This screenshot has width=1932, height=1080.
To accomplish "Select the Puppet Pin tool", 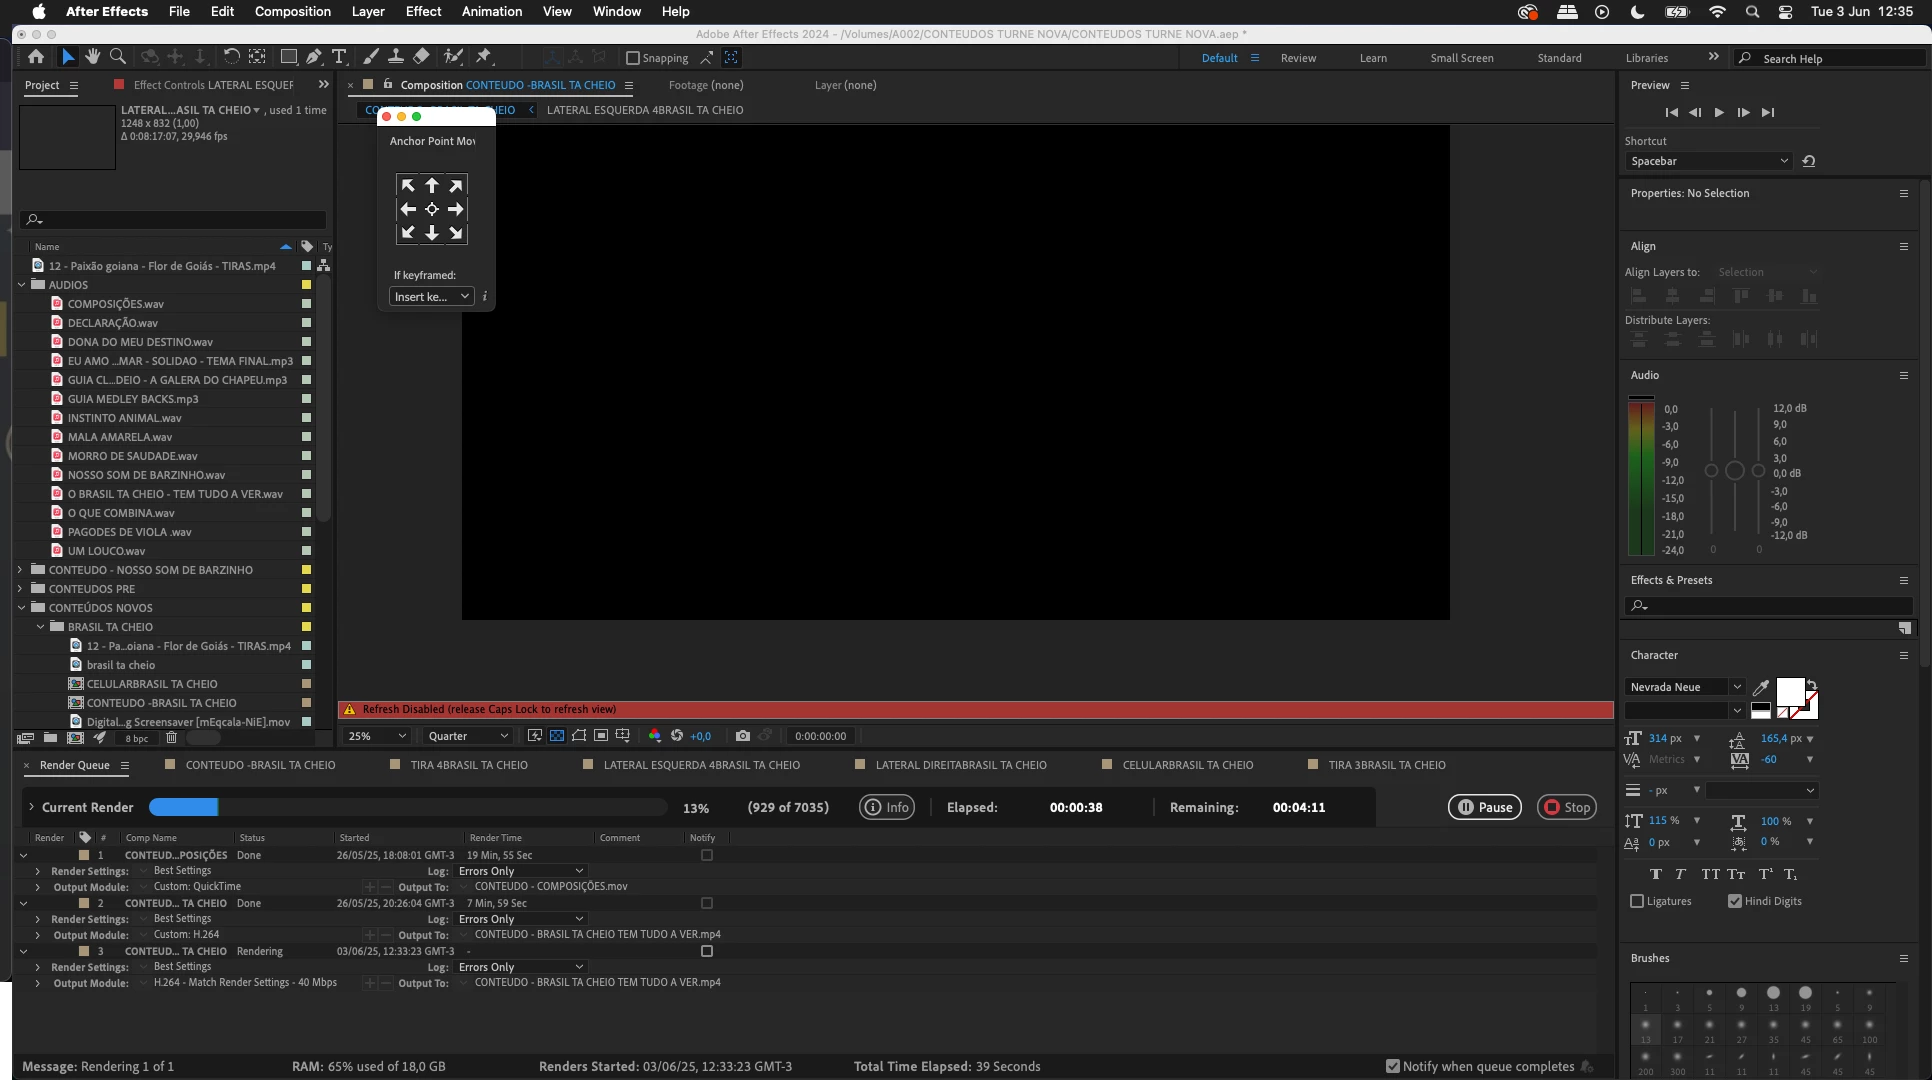I will point(484,57).
